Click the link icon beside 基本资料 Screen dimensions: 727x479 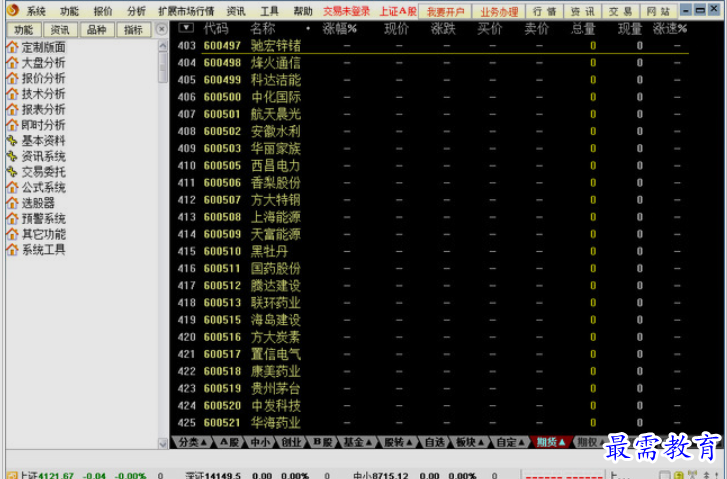(12, 141)
